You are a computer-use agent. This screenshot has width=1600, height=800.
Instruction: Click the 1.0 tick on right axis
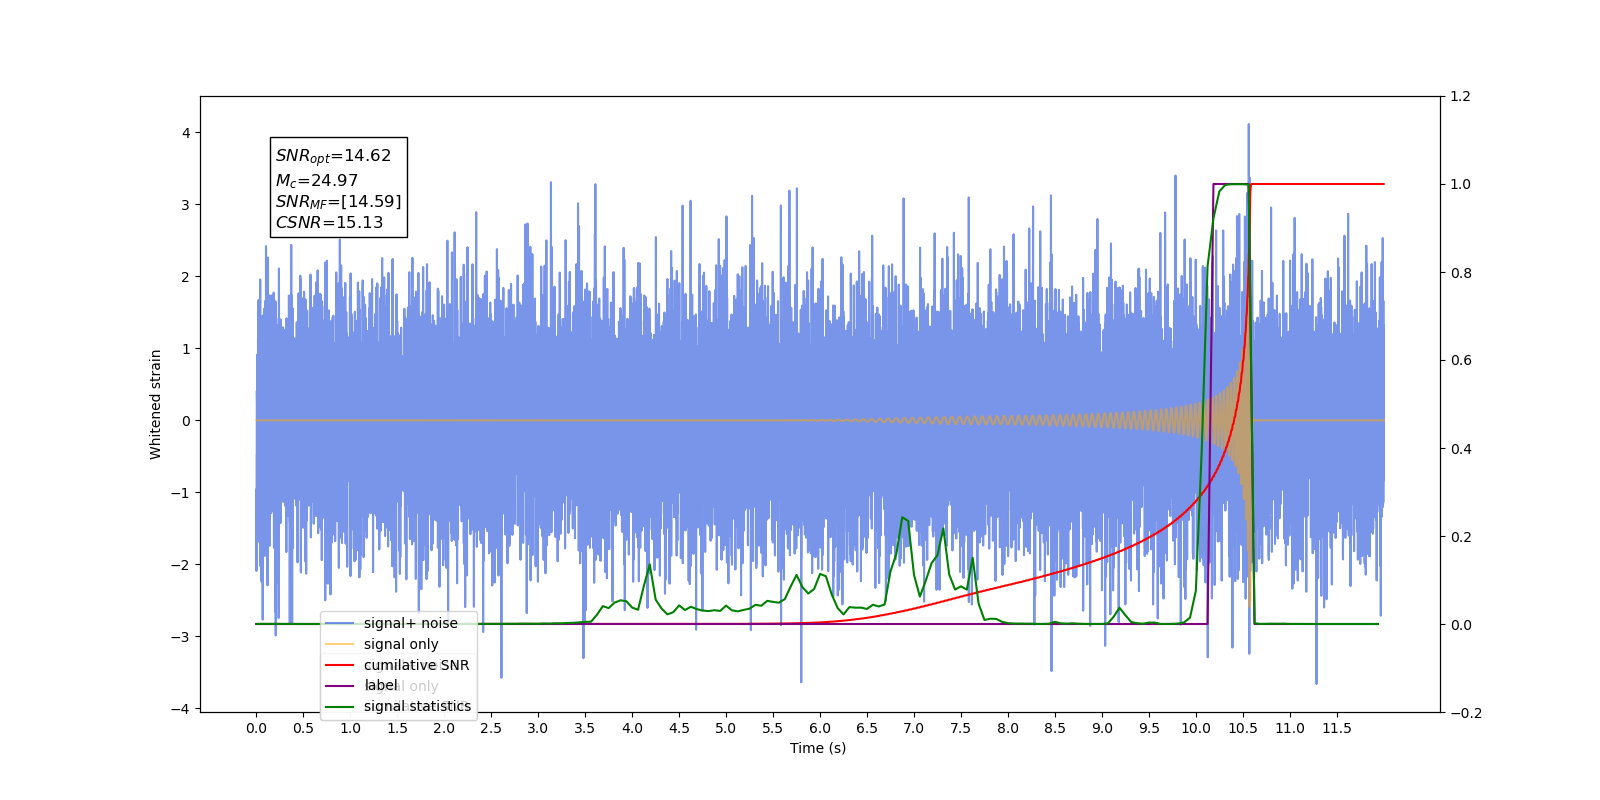click(1460, 185)
